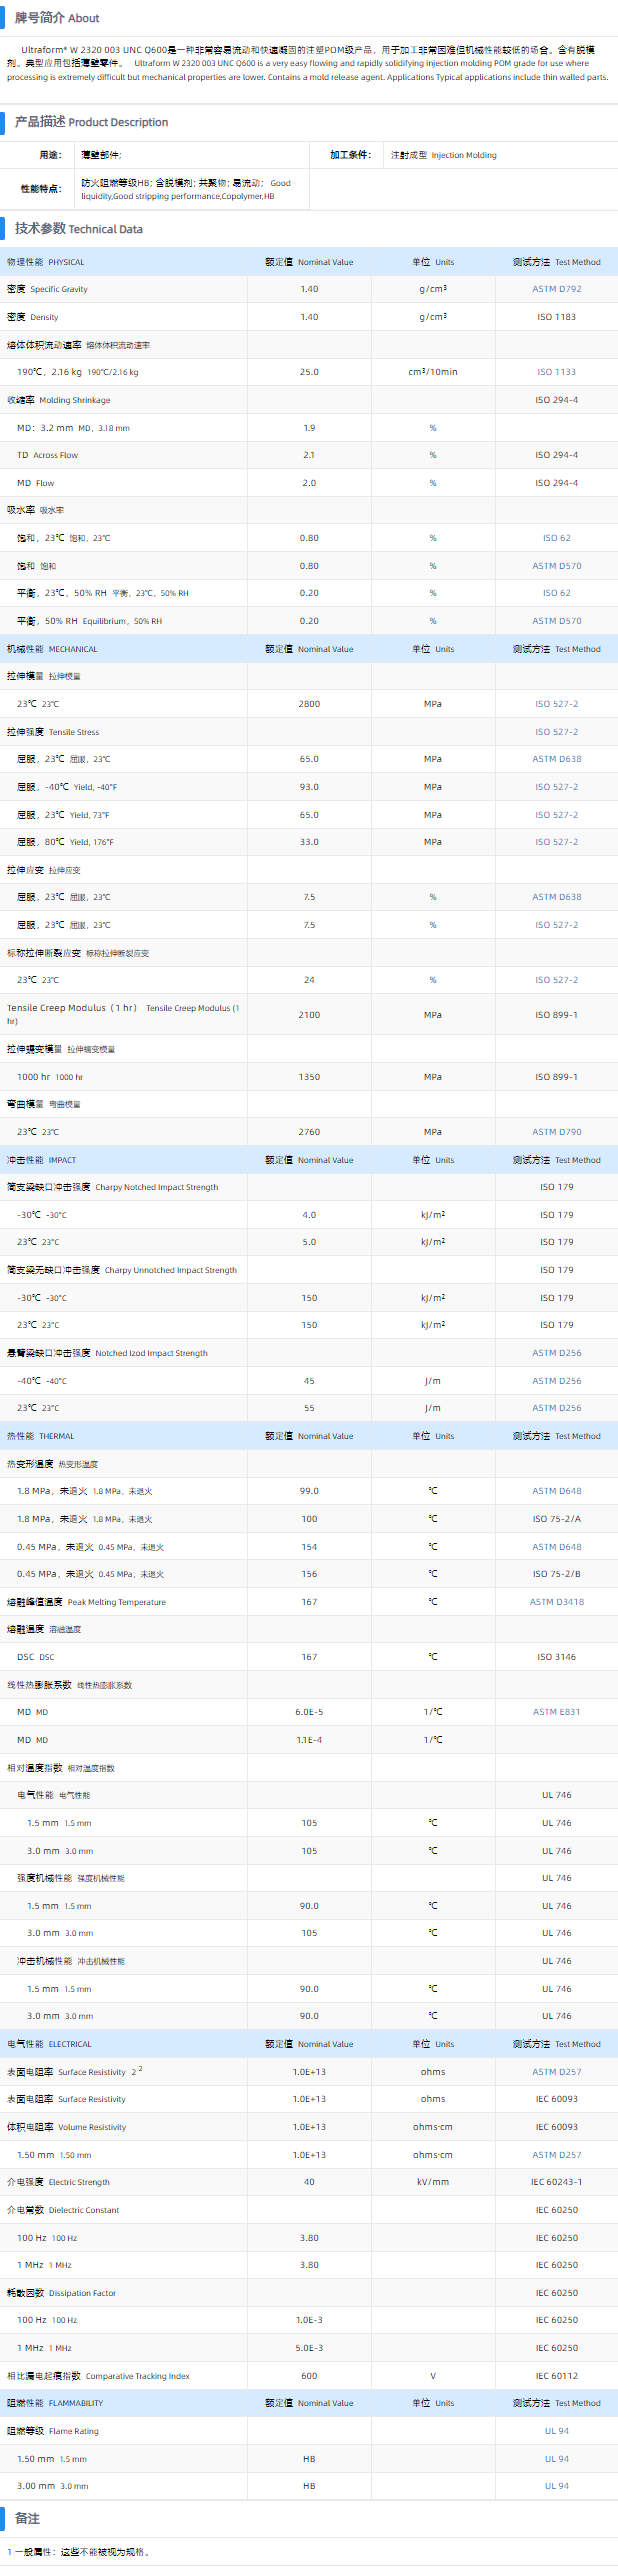This screenshot has width=618, height=2573.
Task: Open ASTM D3418 link for Peak Melting Temperature
Action: coord(556,1602)
